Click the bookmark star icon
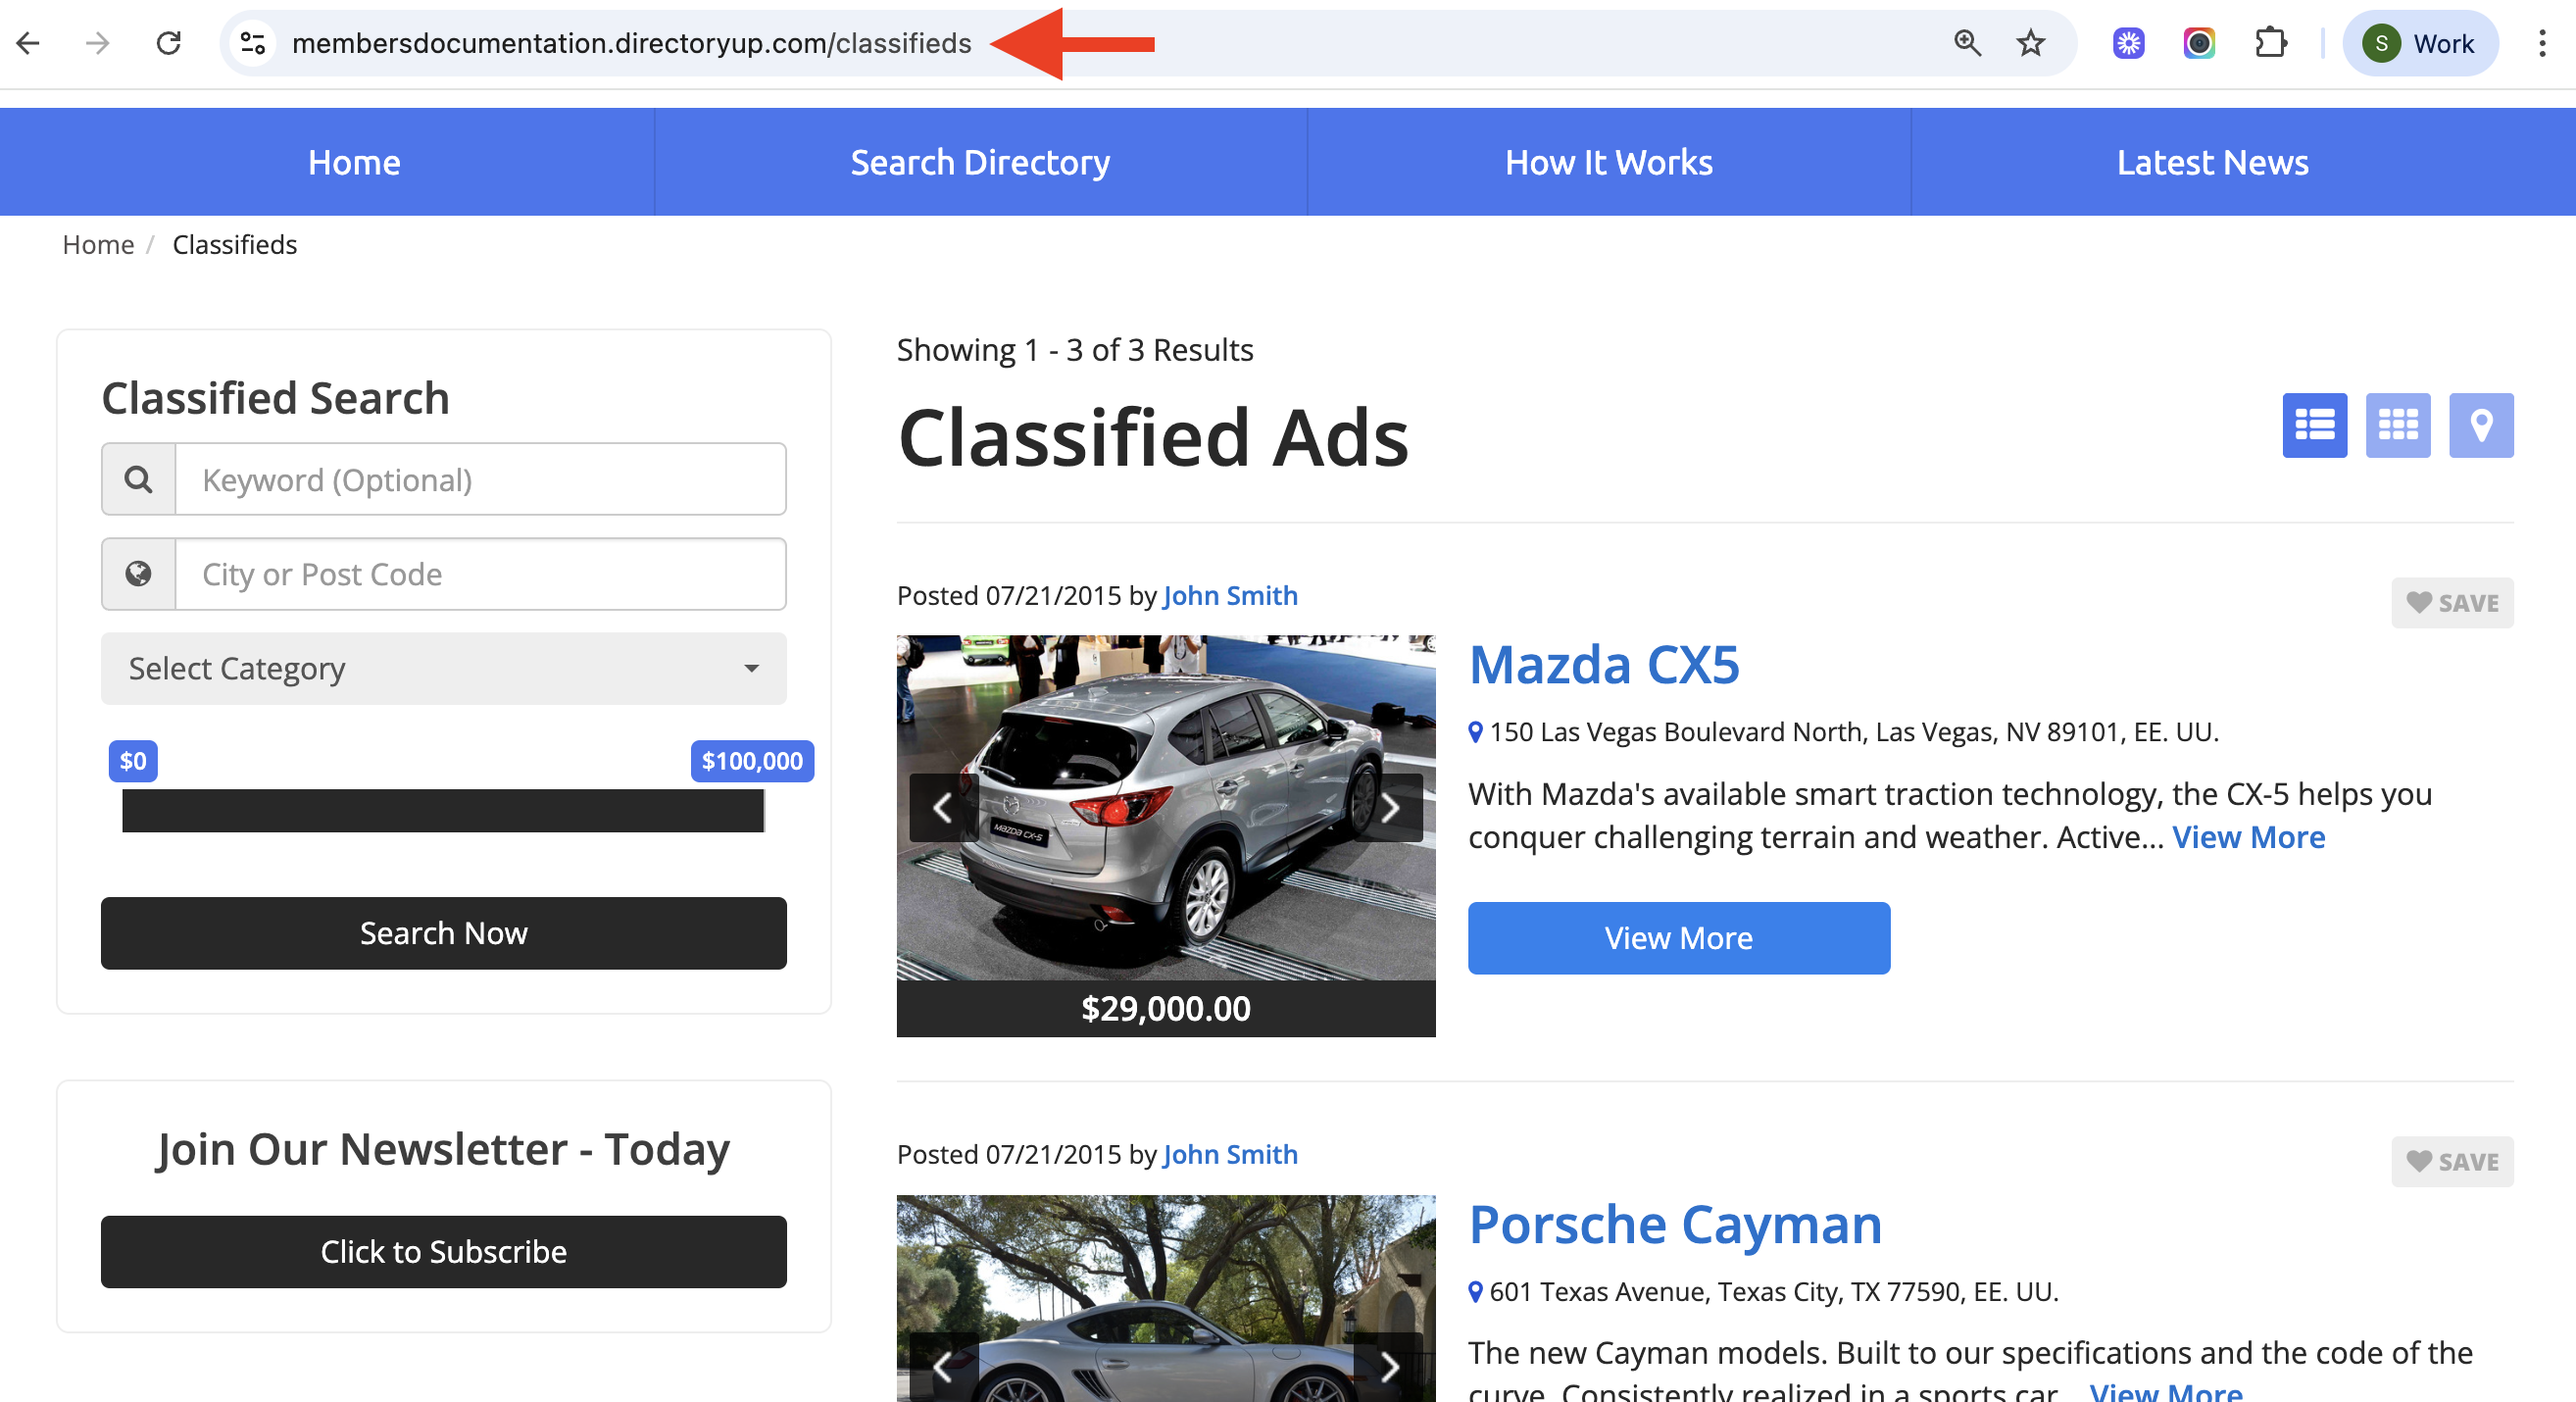2576x1402 pixels. click(x=2030, y=43)
